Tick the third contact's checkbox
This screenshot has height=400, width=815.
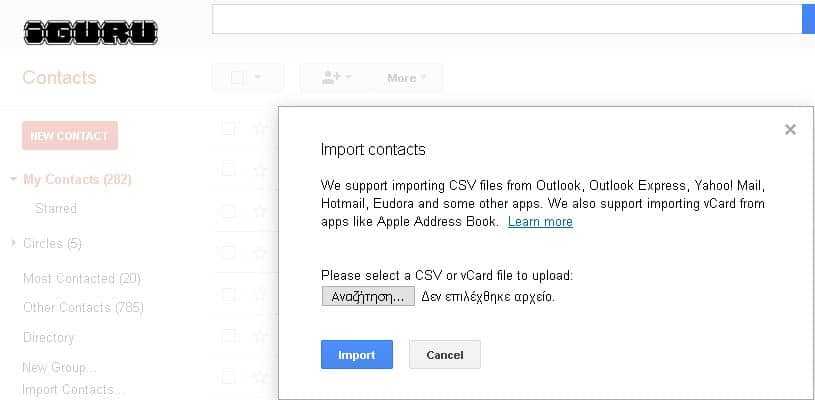tap(228, 211)
